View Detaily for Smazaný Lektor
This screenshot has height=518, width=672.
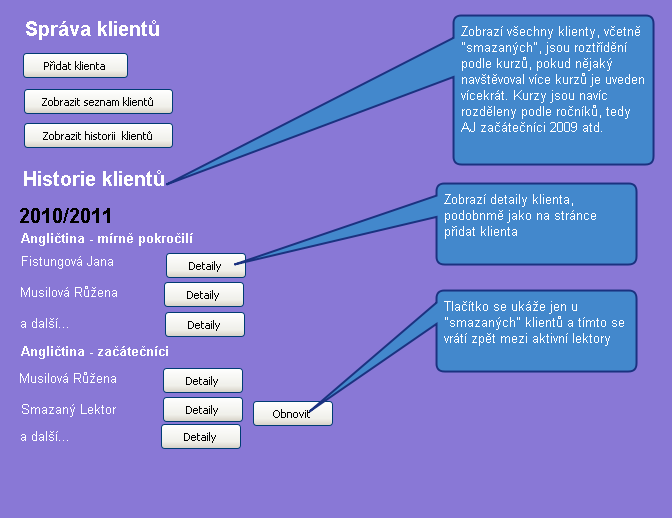[x=202, y=410]
